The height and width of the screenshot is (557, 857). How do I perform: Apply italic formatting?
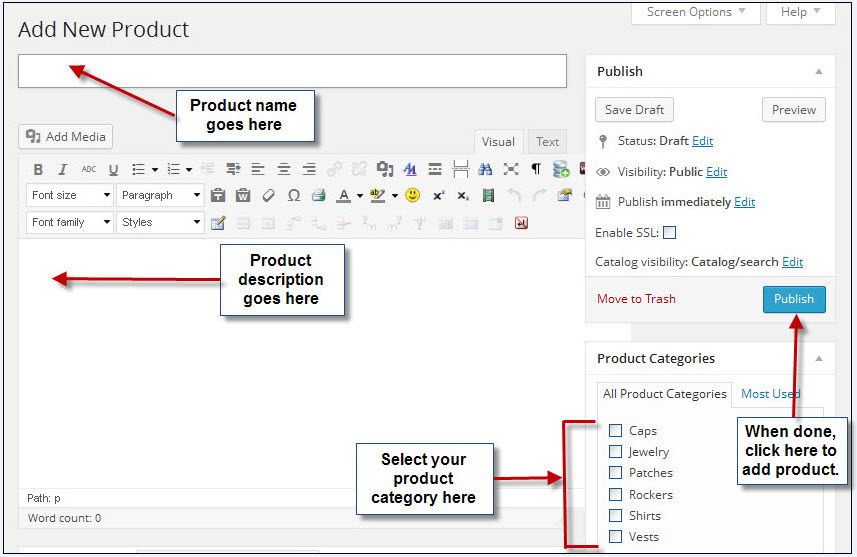pos(63,169)
